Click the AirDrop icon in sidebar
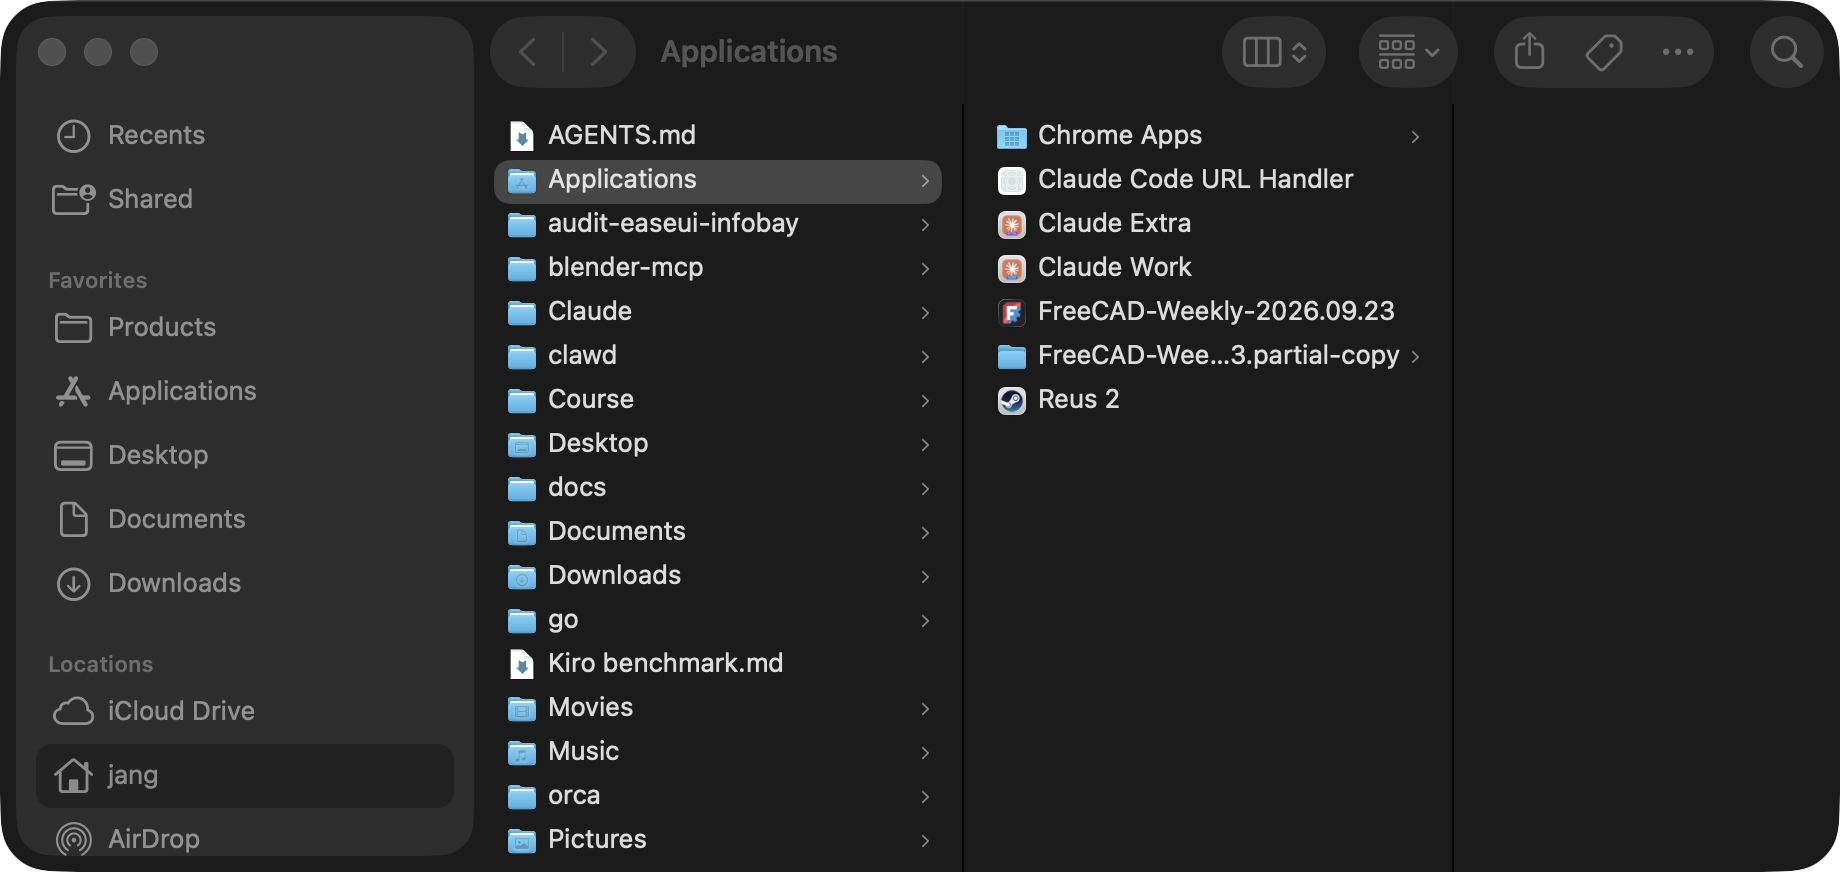 tap(73, 839)
